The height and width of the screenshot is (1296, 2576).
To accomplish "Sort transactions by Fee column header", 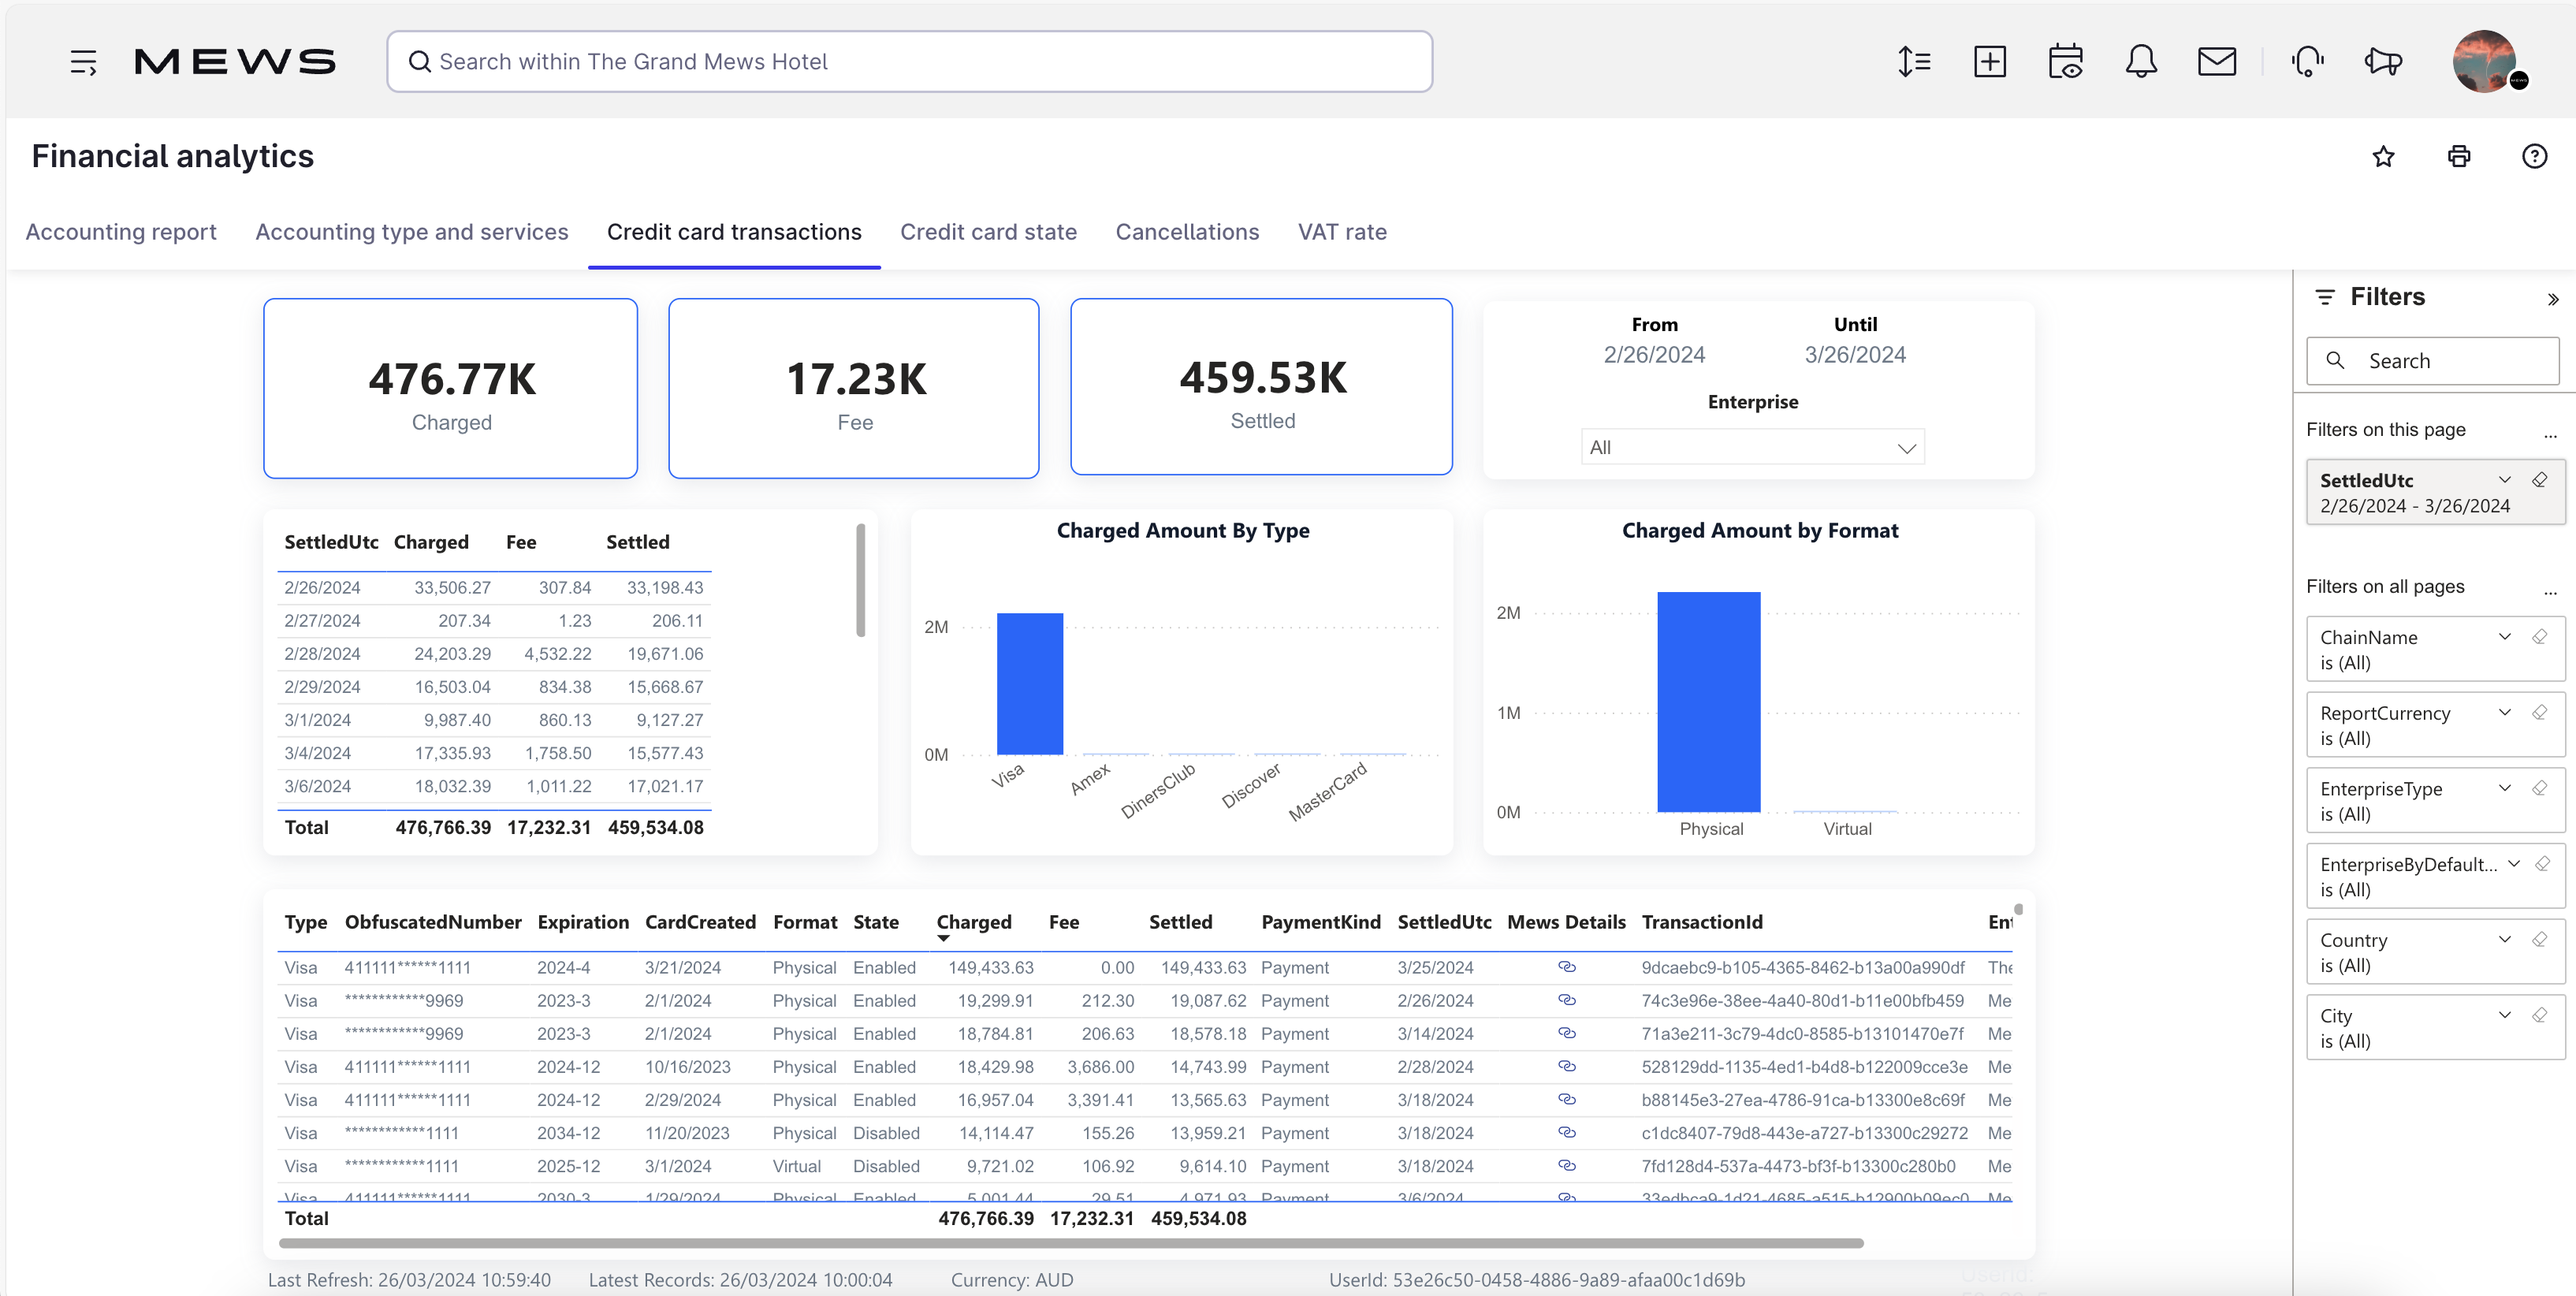I will tap(1064, 922).
